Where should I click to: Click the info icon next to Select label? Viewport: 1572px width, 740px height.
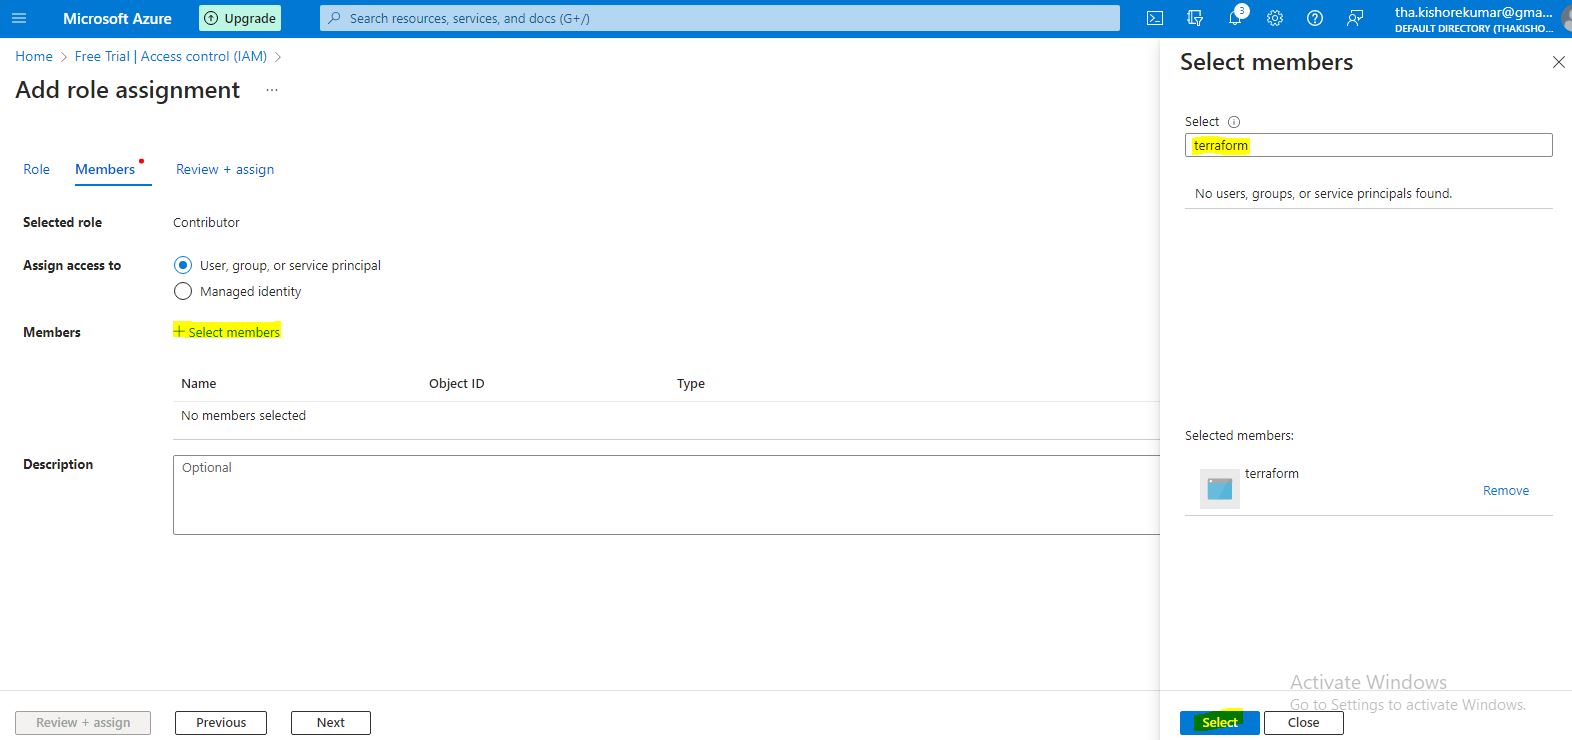click(x=1234, y=122)
